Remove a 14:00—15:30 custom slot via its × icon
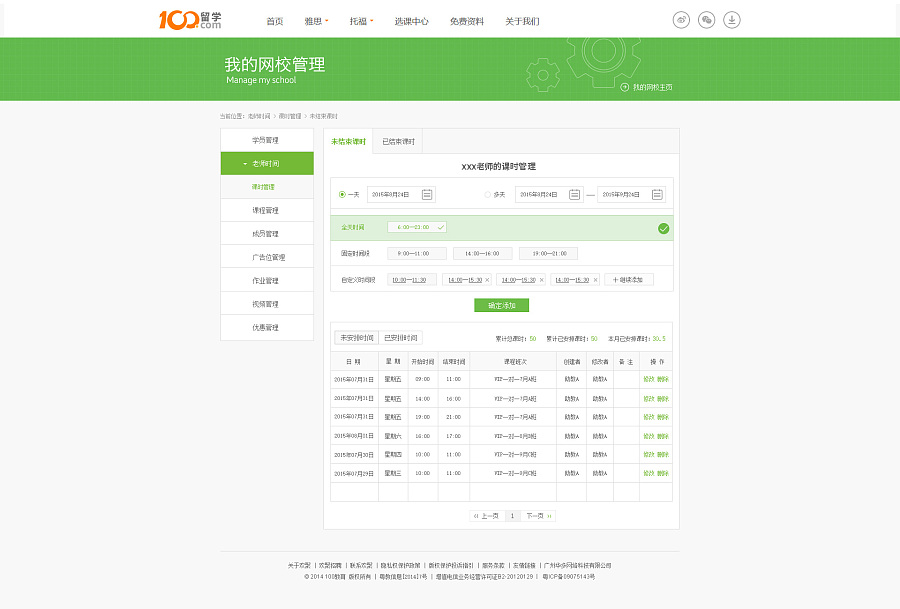The height and width of the screenshot is (609, 900). click(x=488, y=279)
